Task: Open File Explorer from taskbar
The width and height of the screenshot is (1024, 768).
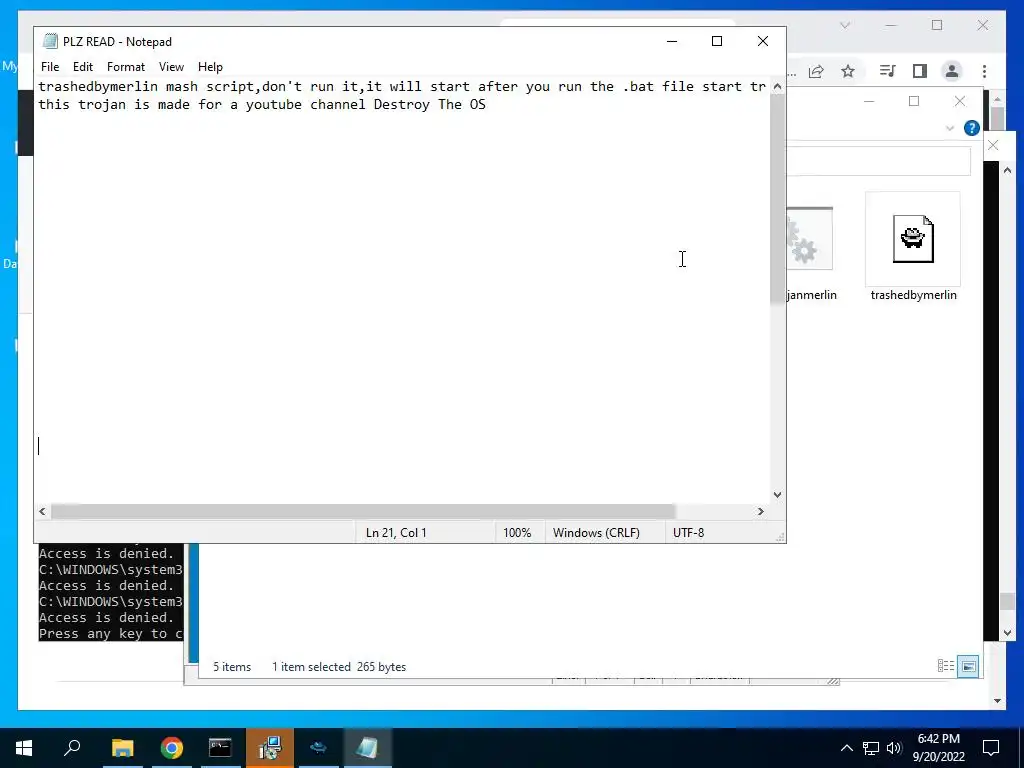Action: point(122,747)
